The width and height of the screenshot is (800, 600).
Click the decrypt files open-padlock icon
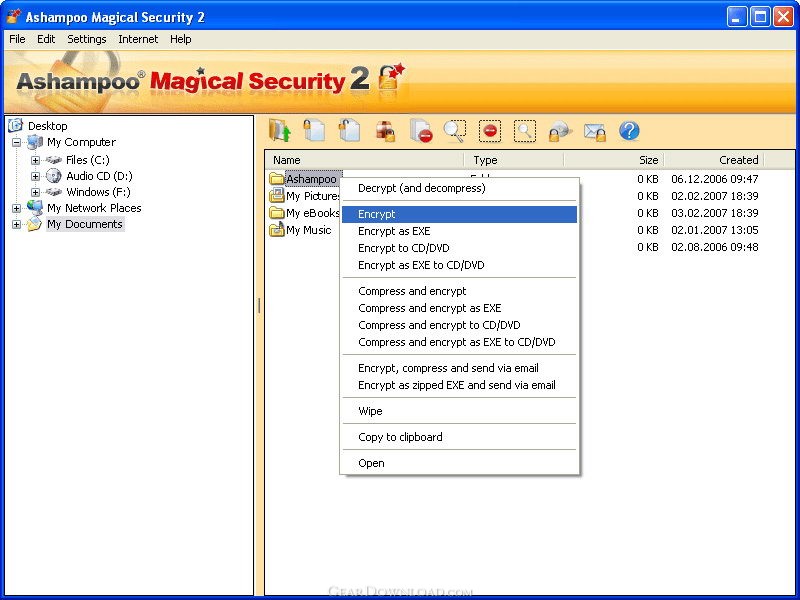(x=349, y=130)
